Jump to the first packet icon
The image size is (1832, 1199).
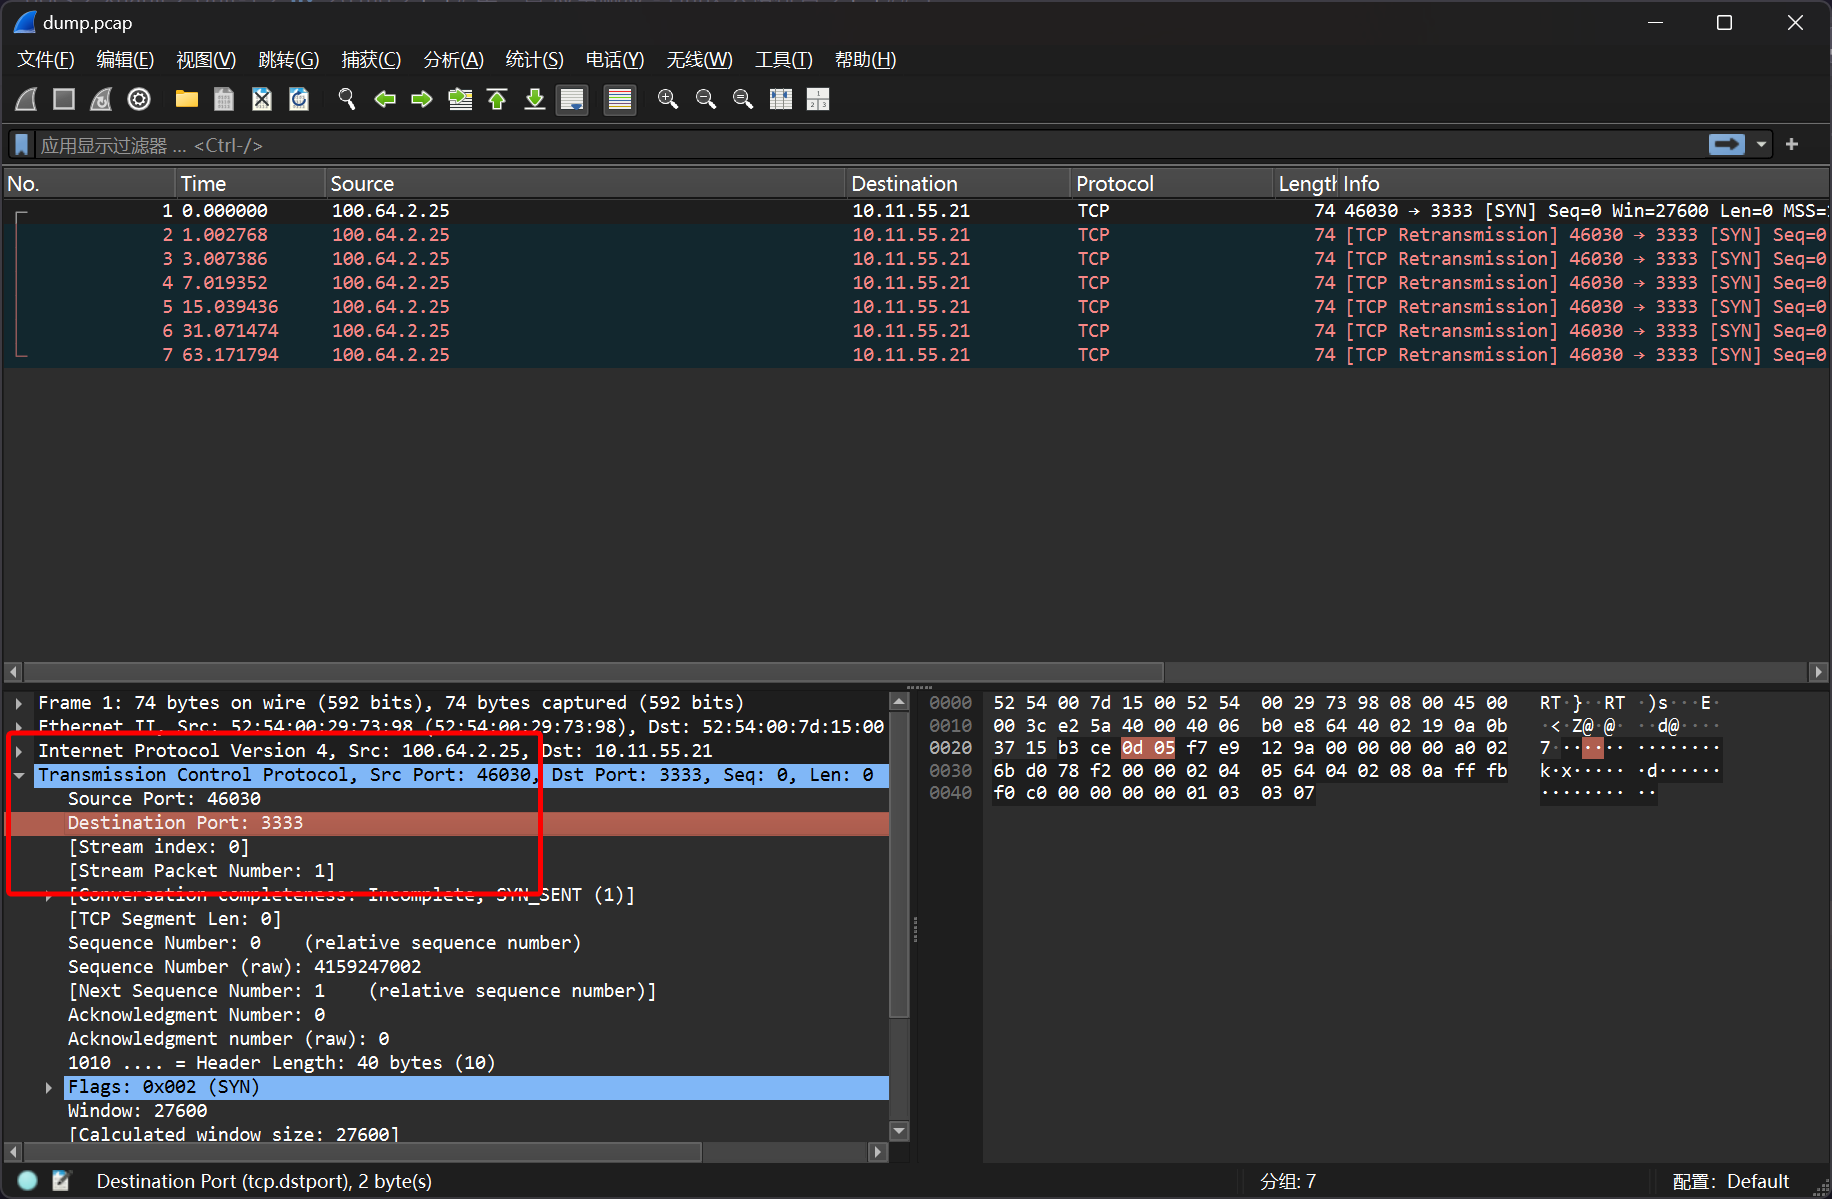497,99
